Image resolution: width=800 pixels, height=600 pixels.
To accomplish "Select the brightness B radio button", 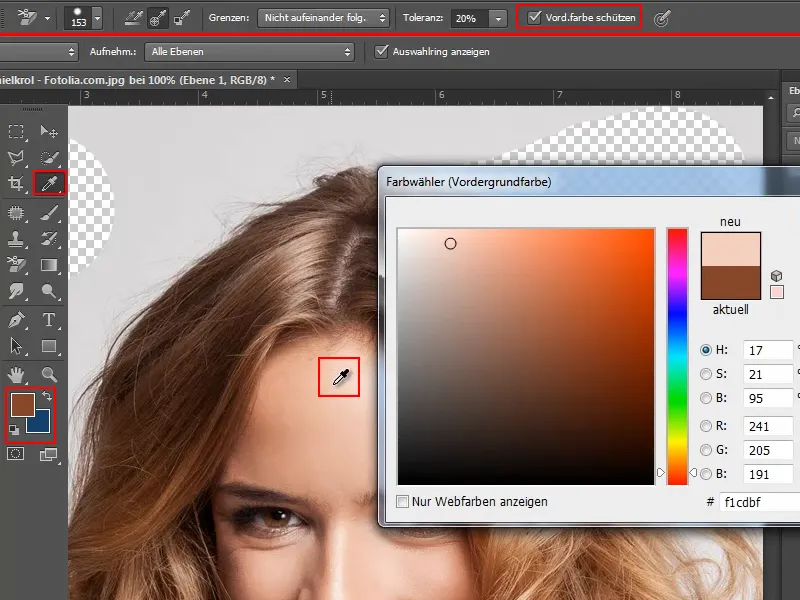I will 706,398.
